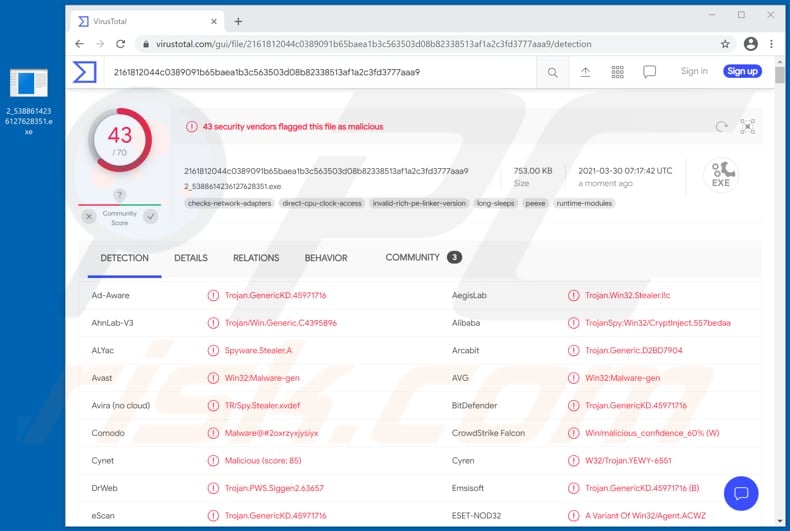Screen dimensions: 790x531
Task: Click Win32:Malware-gen text in AVG row
Action: pyautogui.click(x=622, y=378)
